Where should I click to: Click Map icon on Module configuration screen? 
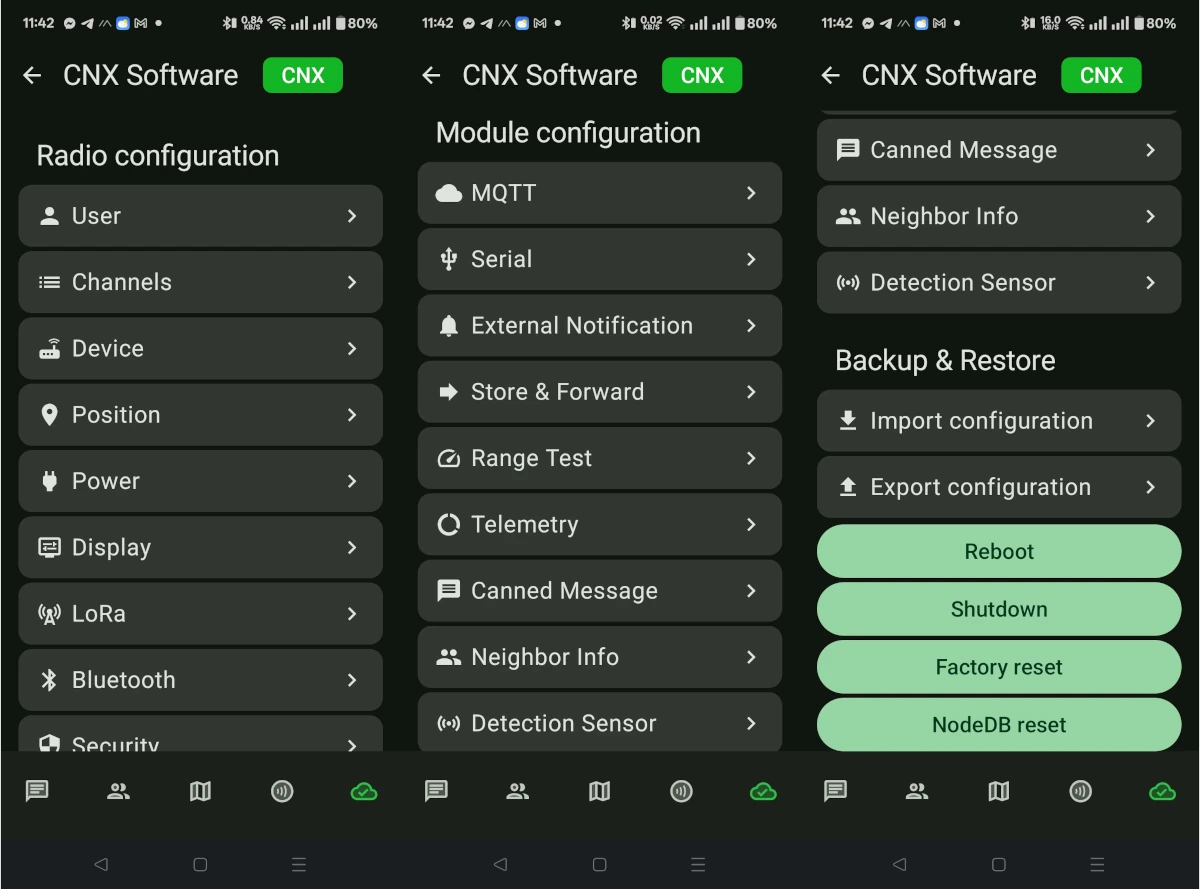coord(599,792)
